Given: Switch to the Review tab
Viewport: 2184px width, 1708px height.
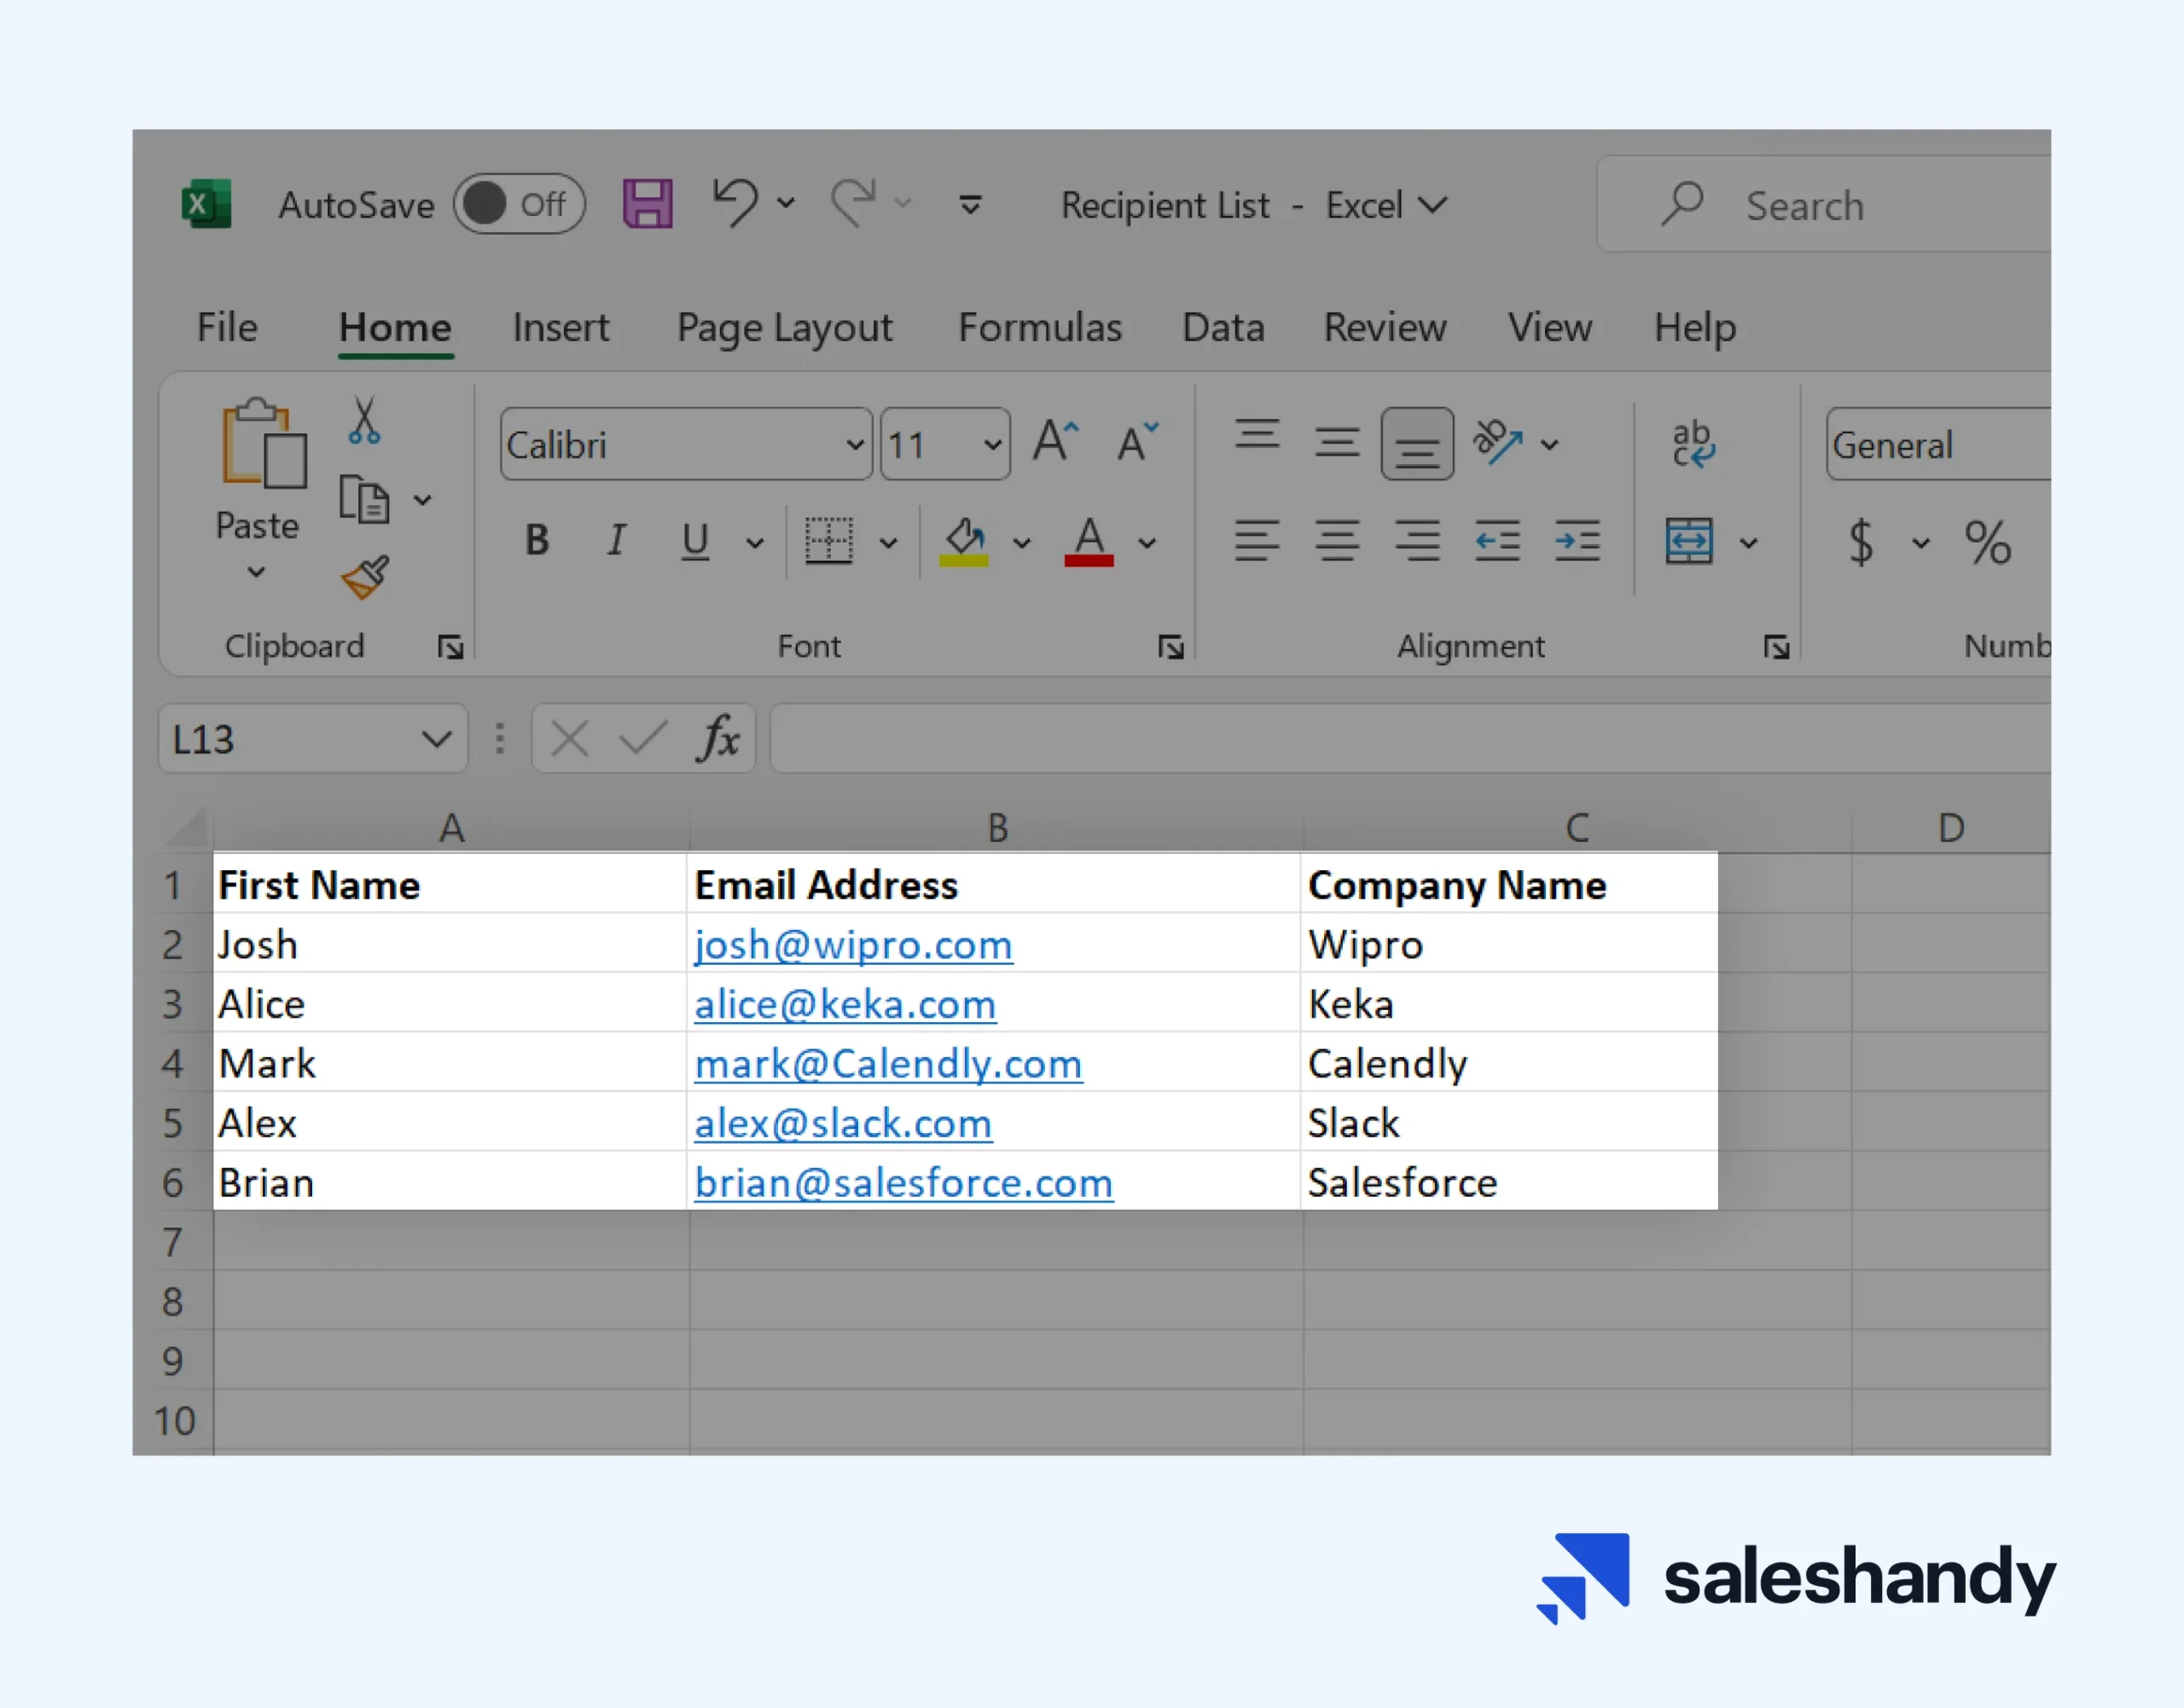Looking at the screenshot, I should [x=1385, y=327].
